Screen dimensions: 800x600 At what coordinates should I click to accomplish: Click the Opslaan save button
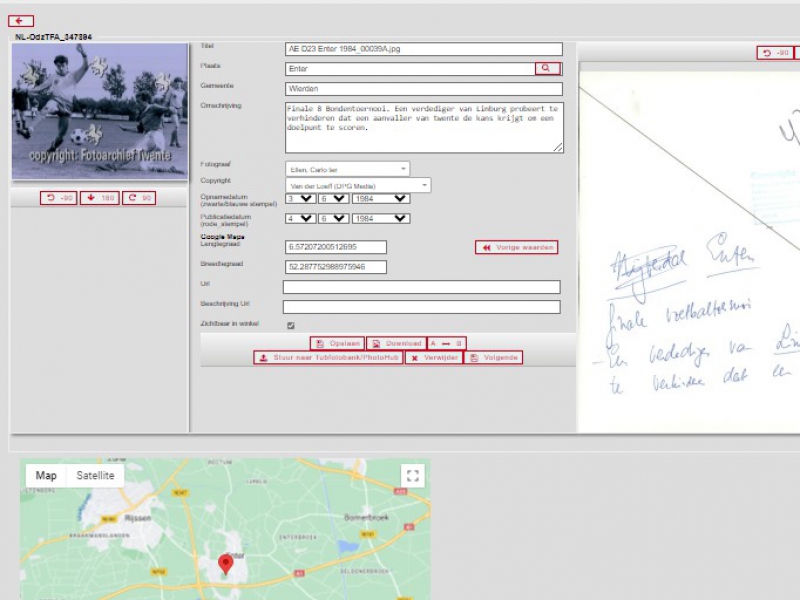pyautogui.click(x=336, y=343)
